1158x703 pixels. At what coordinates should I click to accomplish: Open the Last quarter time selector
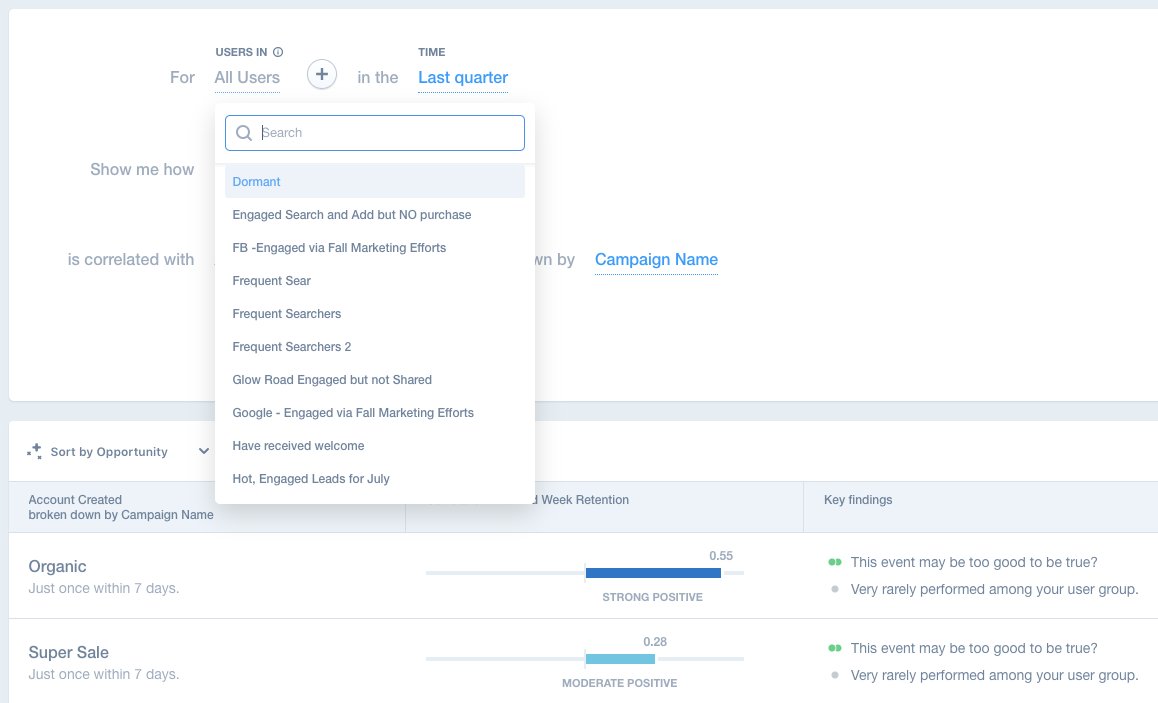click(x=463, y=77)
